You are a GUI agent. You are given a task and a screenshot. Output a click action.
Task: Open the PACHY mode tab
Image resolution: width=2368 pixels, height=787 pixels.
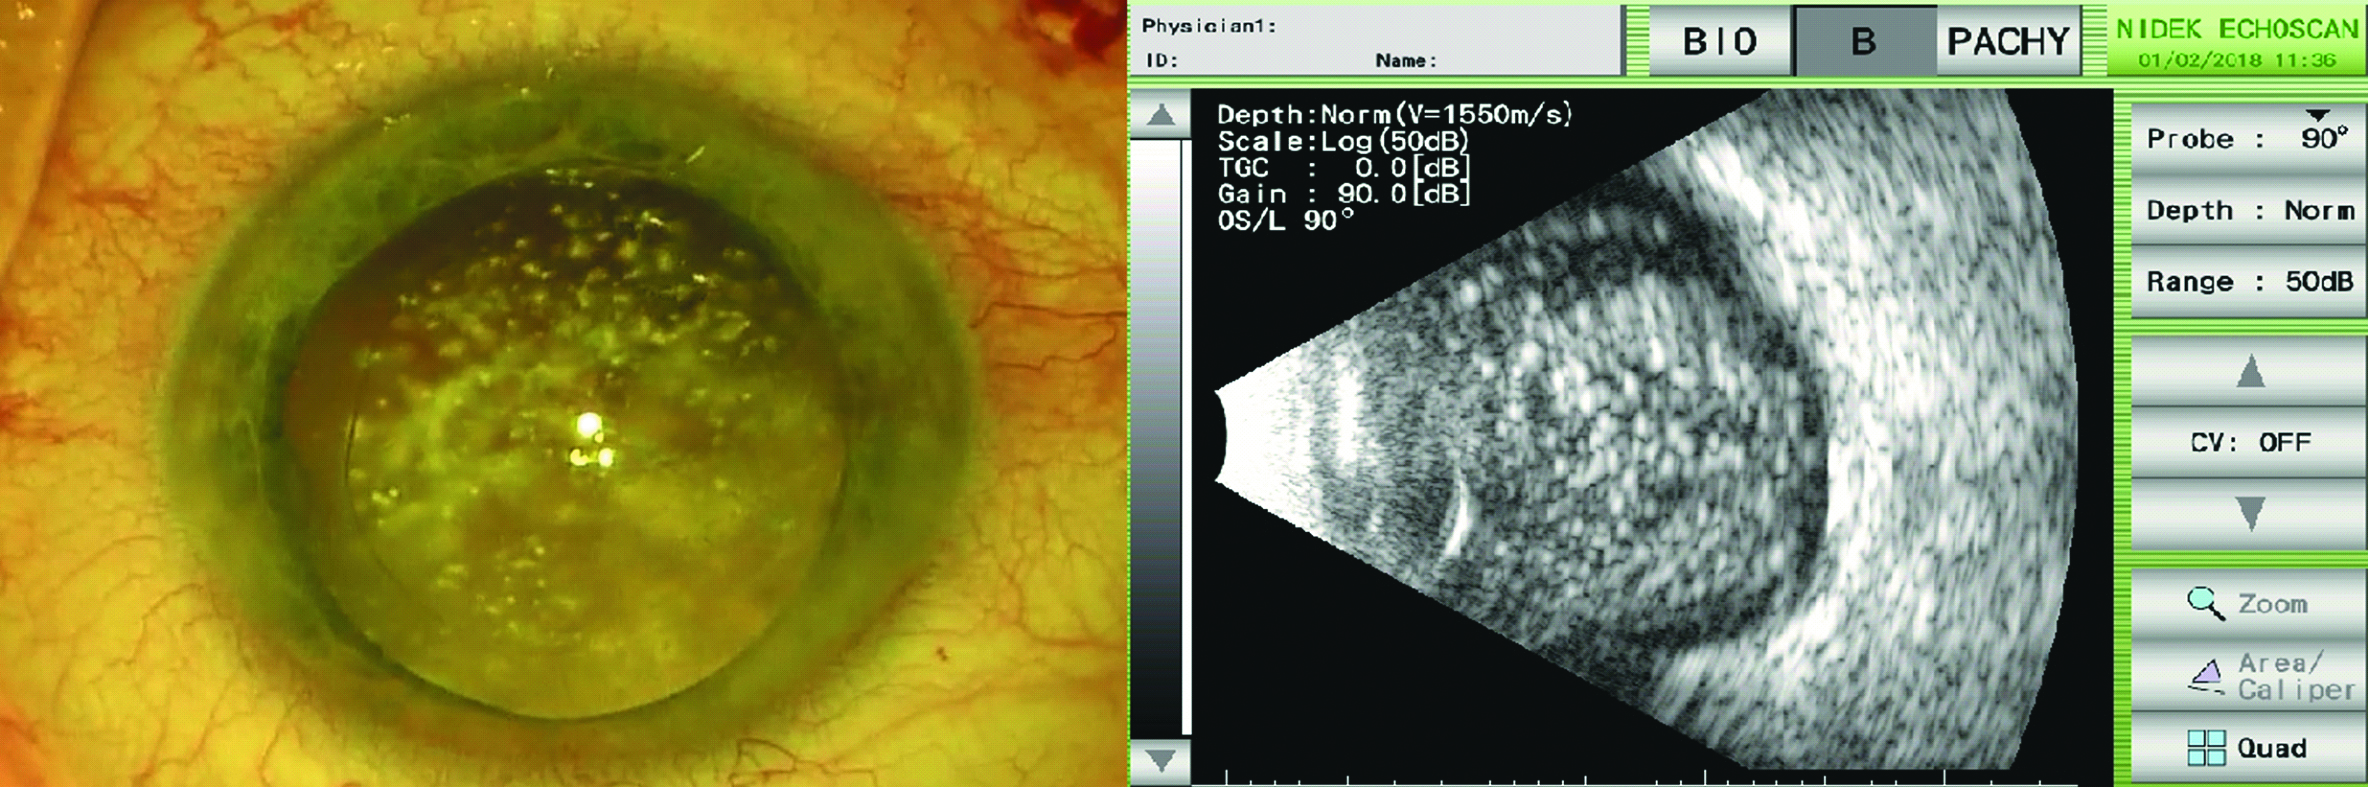coord(2008,41)
